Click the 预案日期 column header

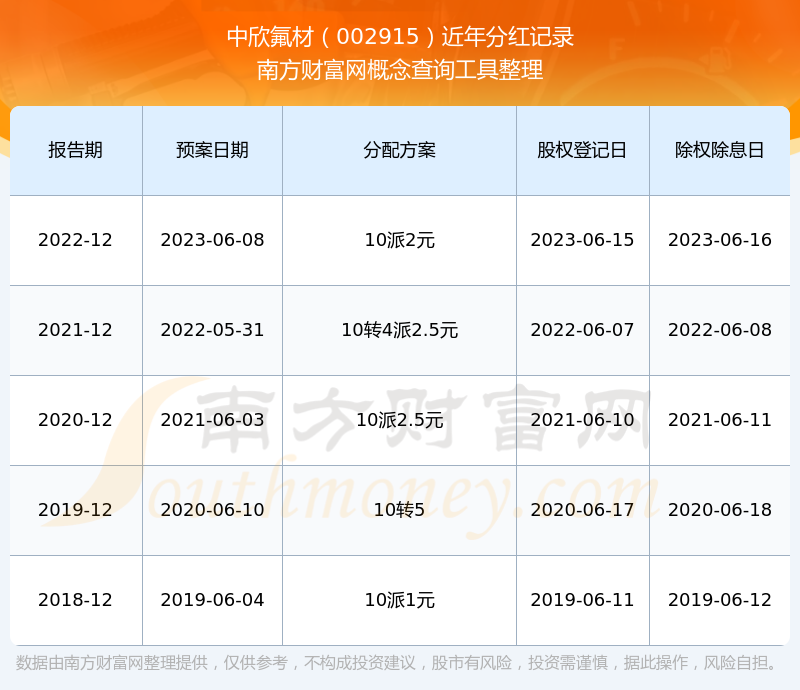pos(212,150)
